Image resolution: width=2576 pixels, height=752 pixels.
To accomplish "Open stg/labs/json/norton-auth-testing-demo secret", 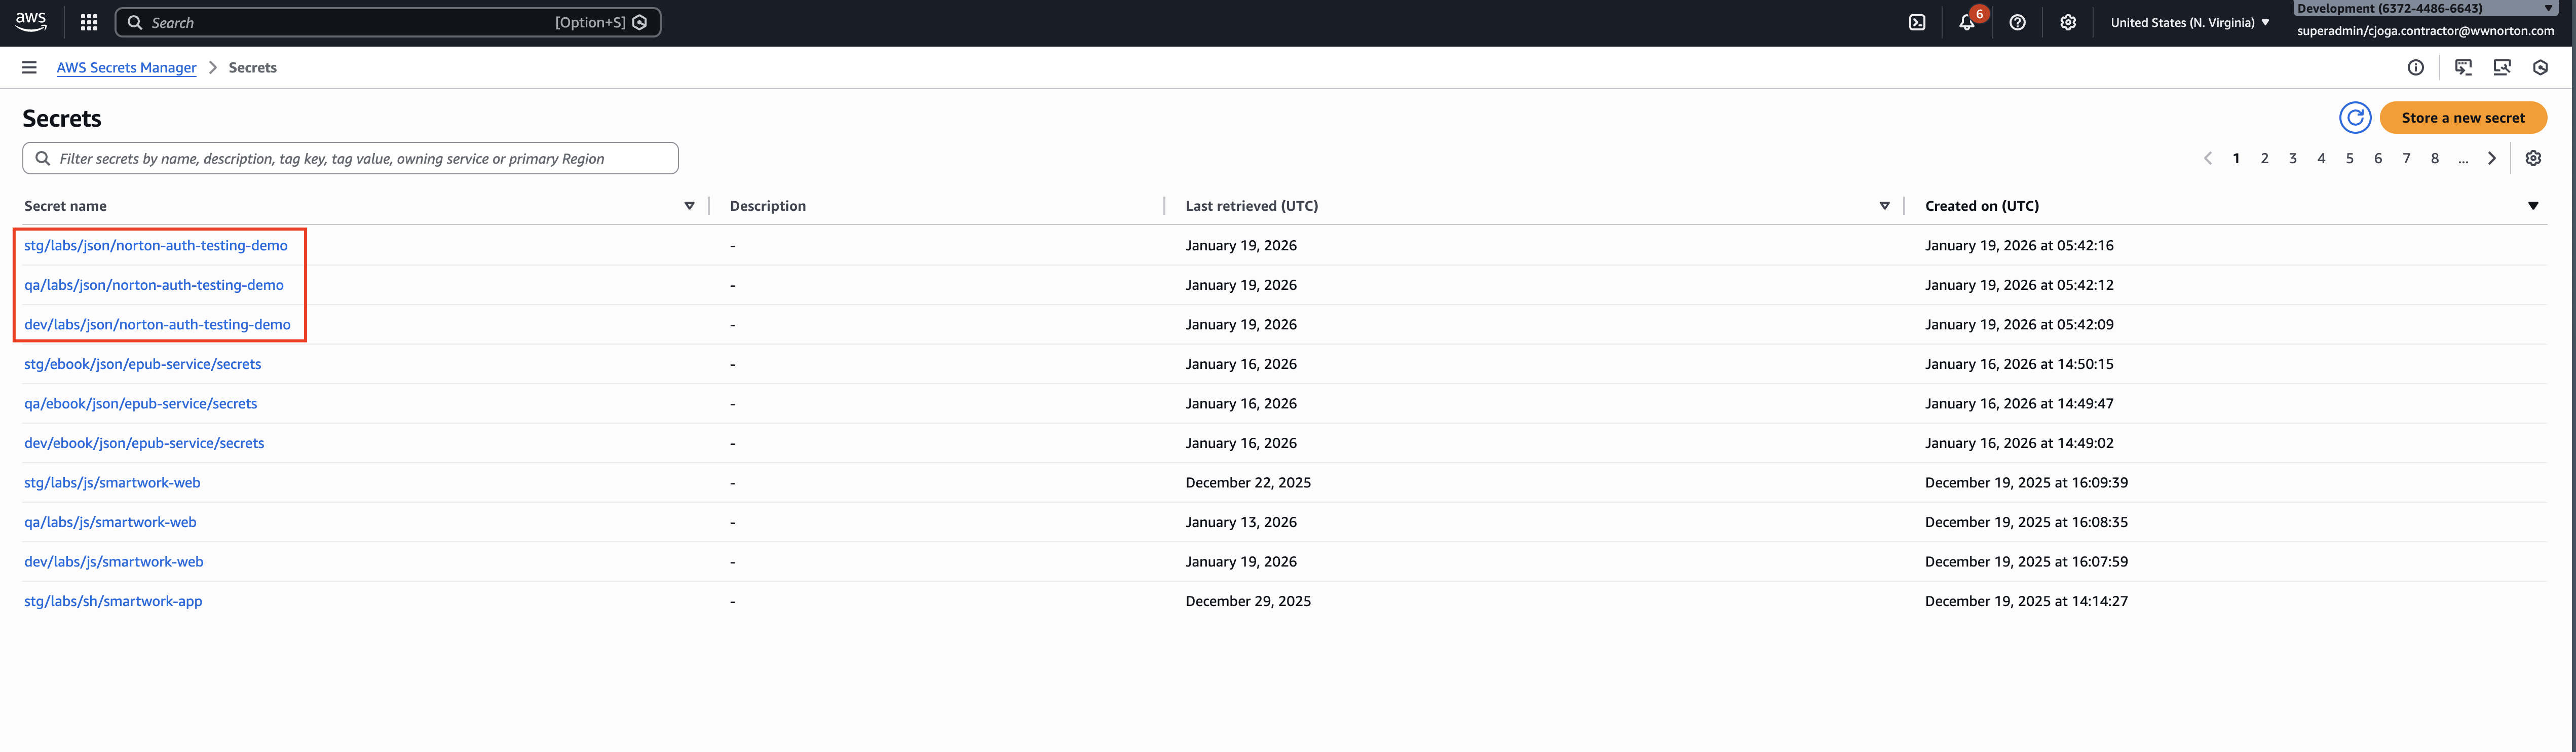I will [x=156, y=245].
